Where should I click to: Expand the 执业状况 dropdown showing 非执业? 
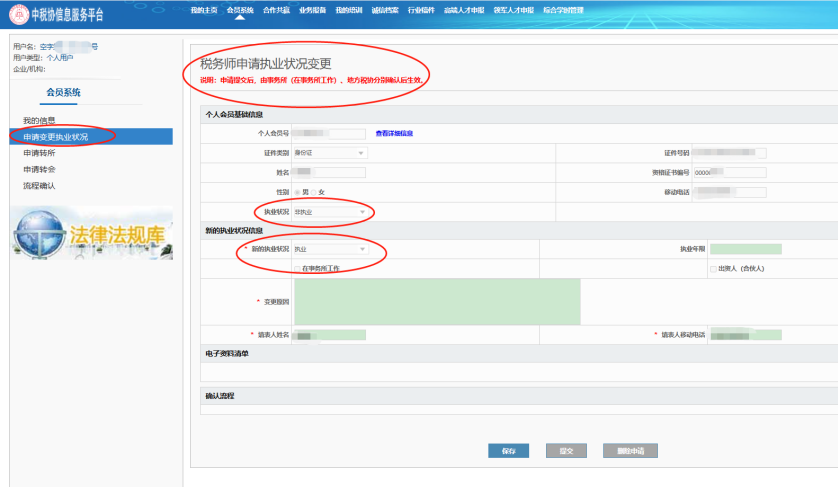click(x=330, y=212)
